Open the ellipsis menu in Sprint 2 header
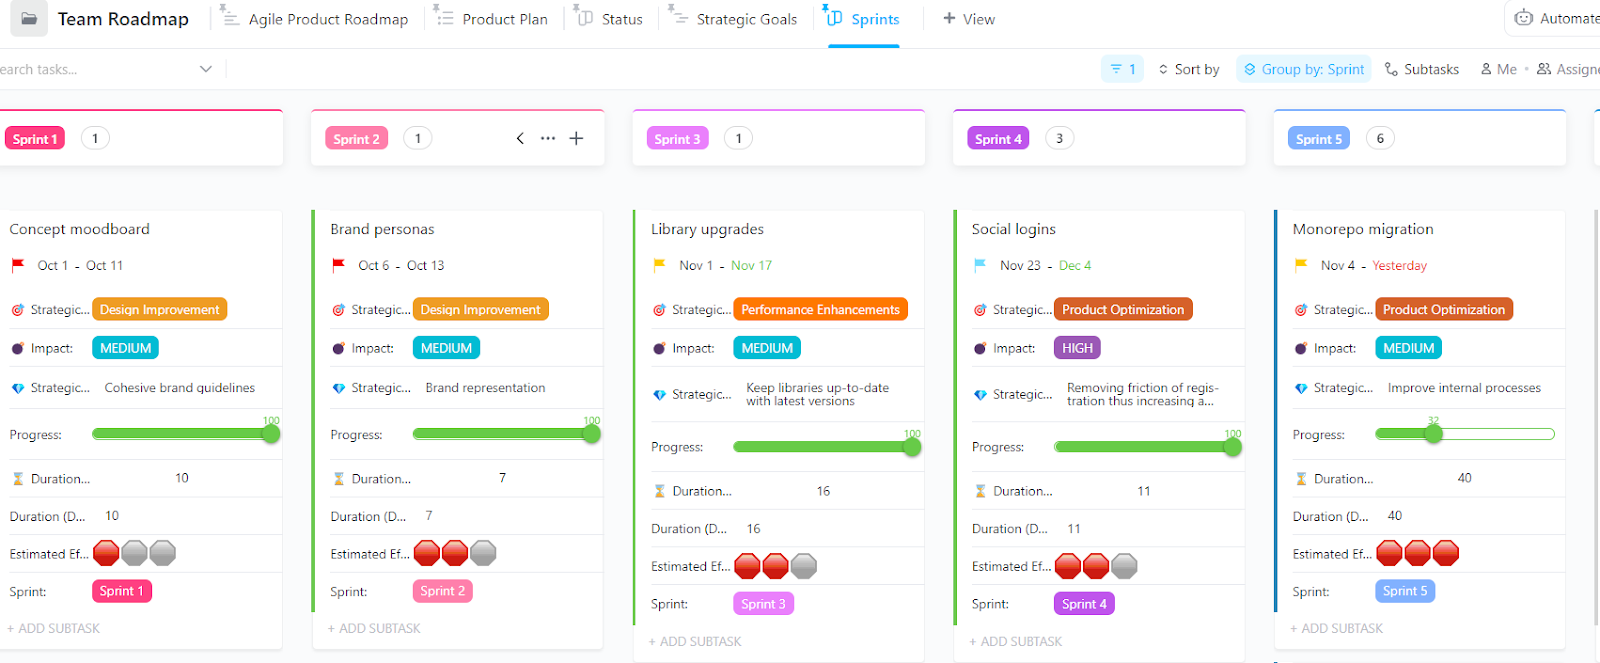The height and width of the screenshot is (663, 1600). 548,138
